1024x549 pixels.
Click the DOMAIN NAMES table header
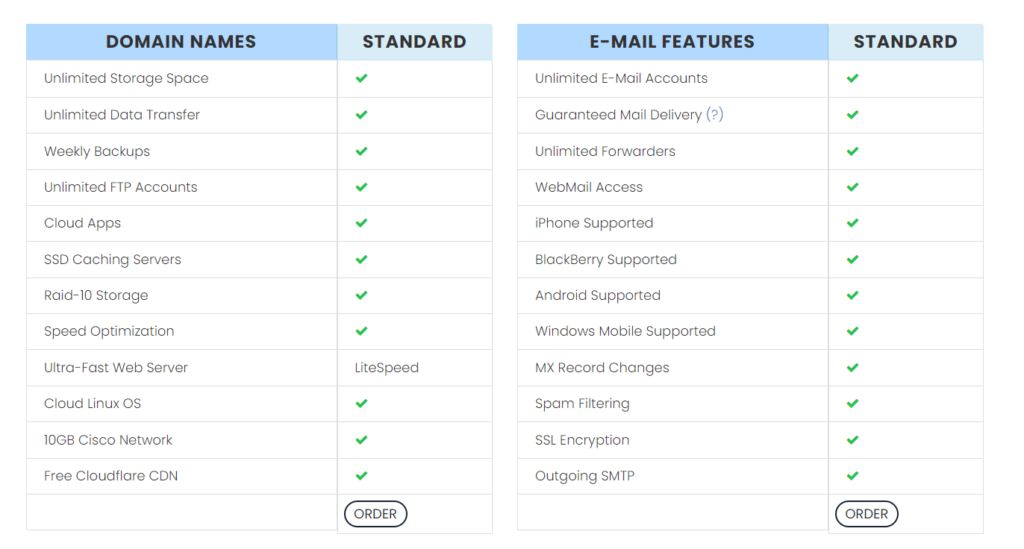coord(181,42)
